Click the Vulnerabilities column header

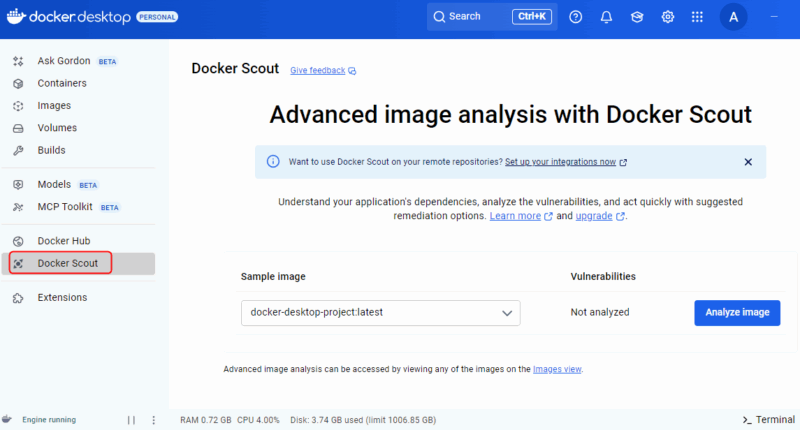[603, 276]
